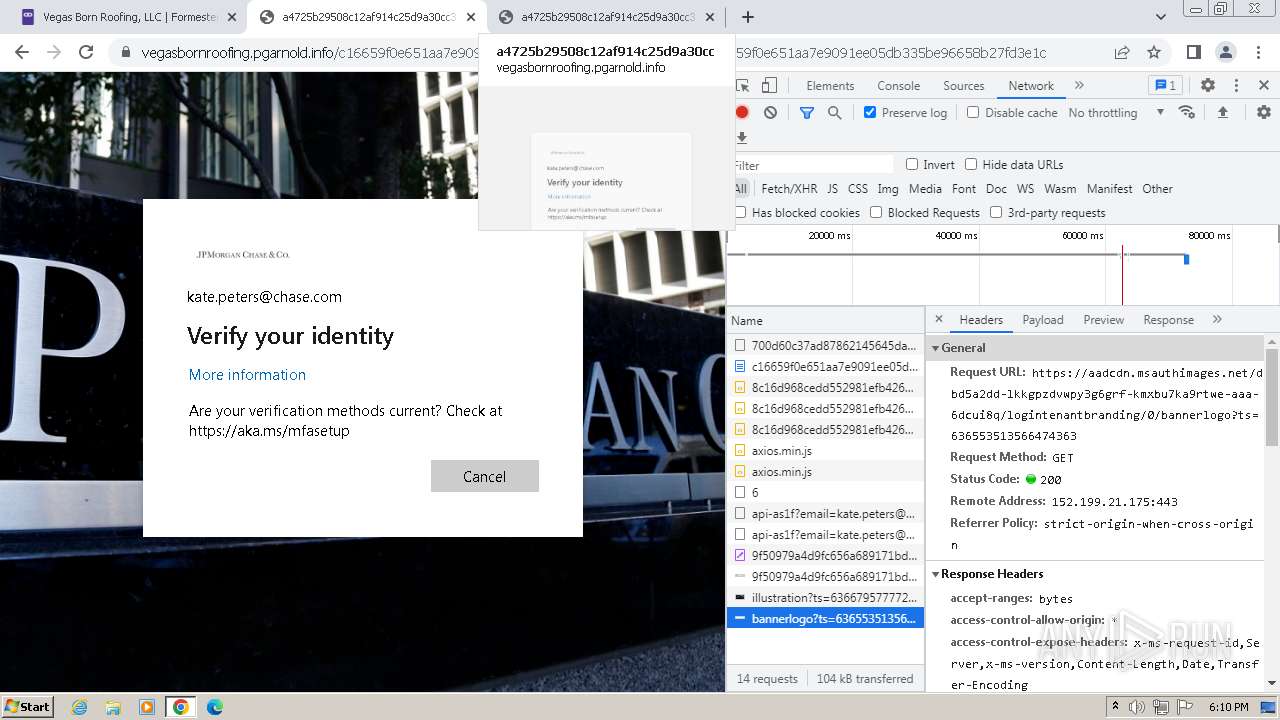
Task: Open DevTools three-dot menu
Action: [1236, 86]
